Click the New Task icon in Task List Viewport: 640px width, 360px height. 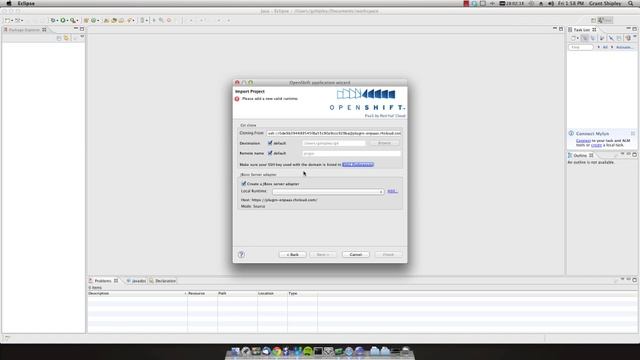tap(573, 38)
